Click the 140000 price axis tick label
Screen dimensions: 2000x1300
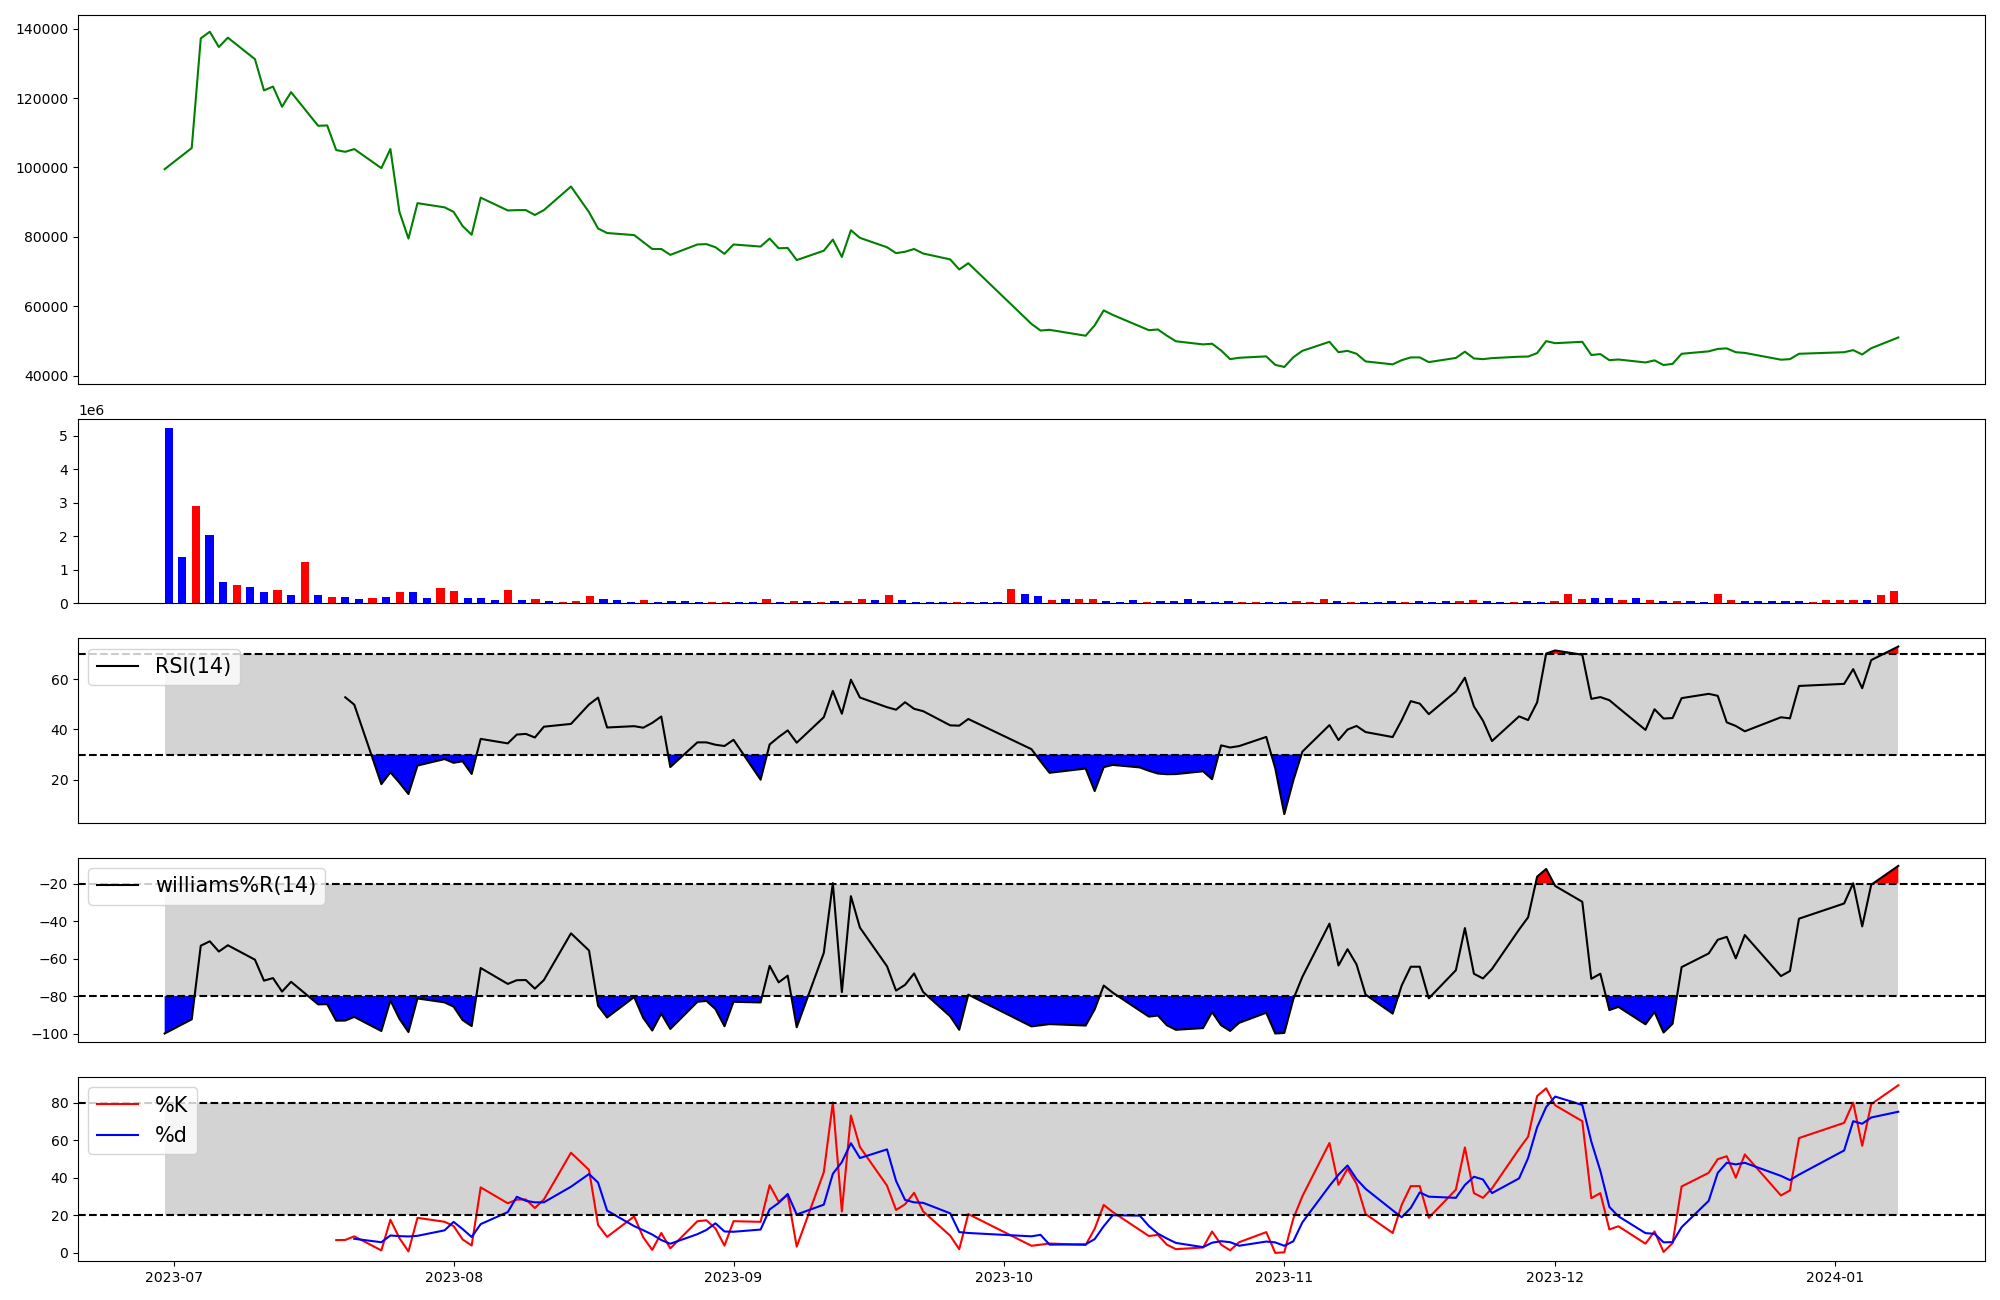click(42, 29)
